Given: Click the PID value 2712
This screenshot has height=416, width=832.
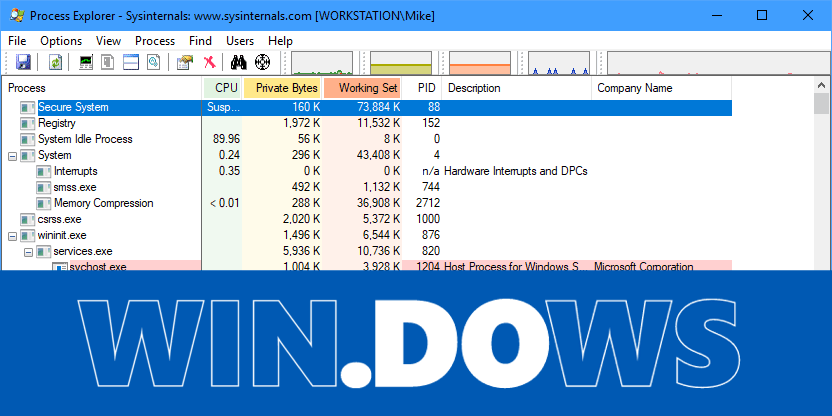Looking at the screenshot, I should pos(429,203).
